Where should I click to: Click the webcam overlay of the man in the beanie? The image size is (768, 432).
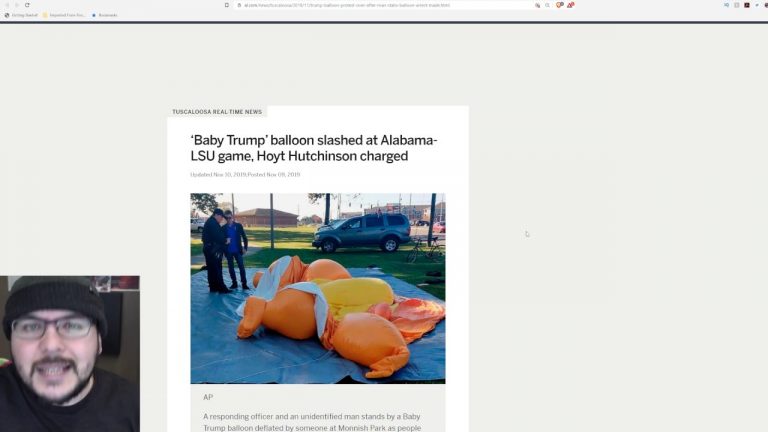tap(70, 354)
